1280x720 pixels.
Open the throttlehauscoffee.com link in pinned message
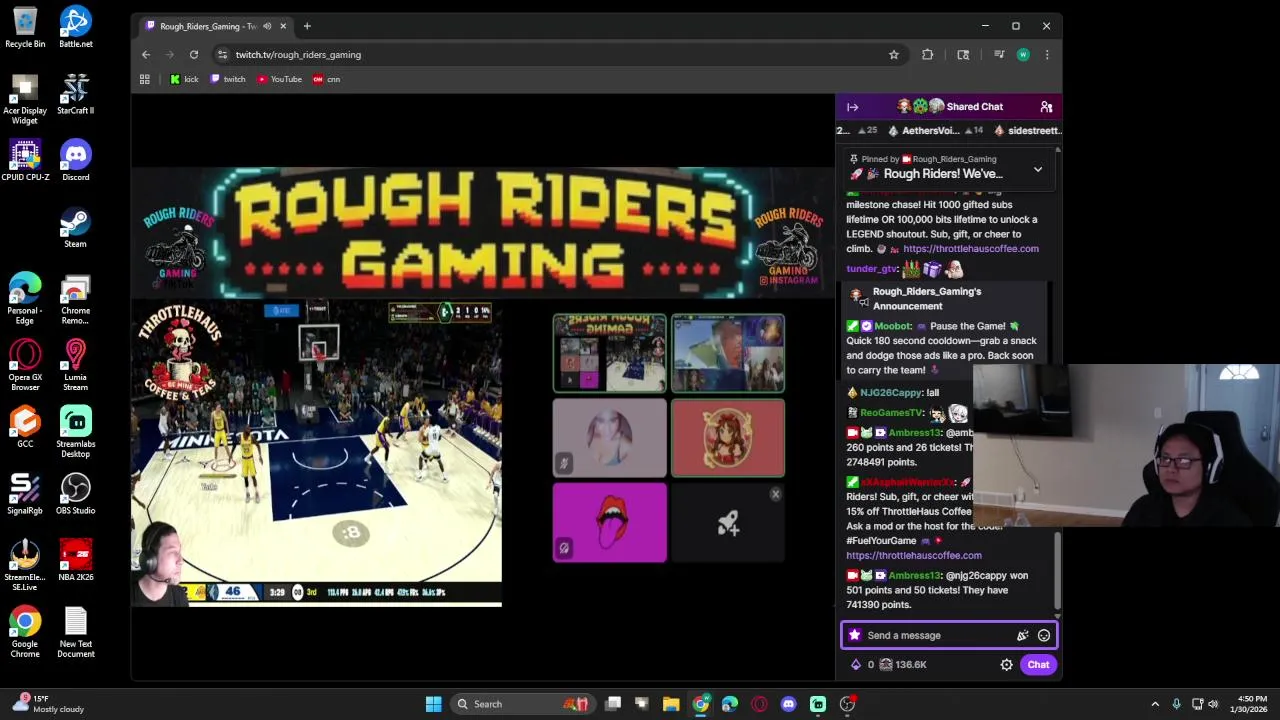[970, 249]
